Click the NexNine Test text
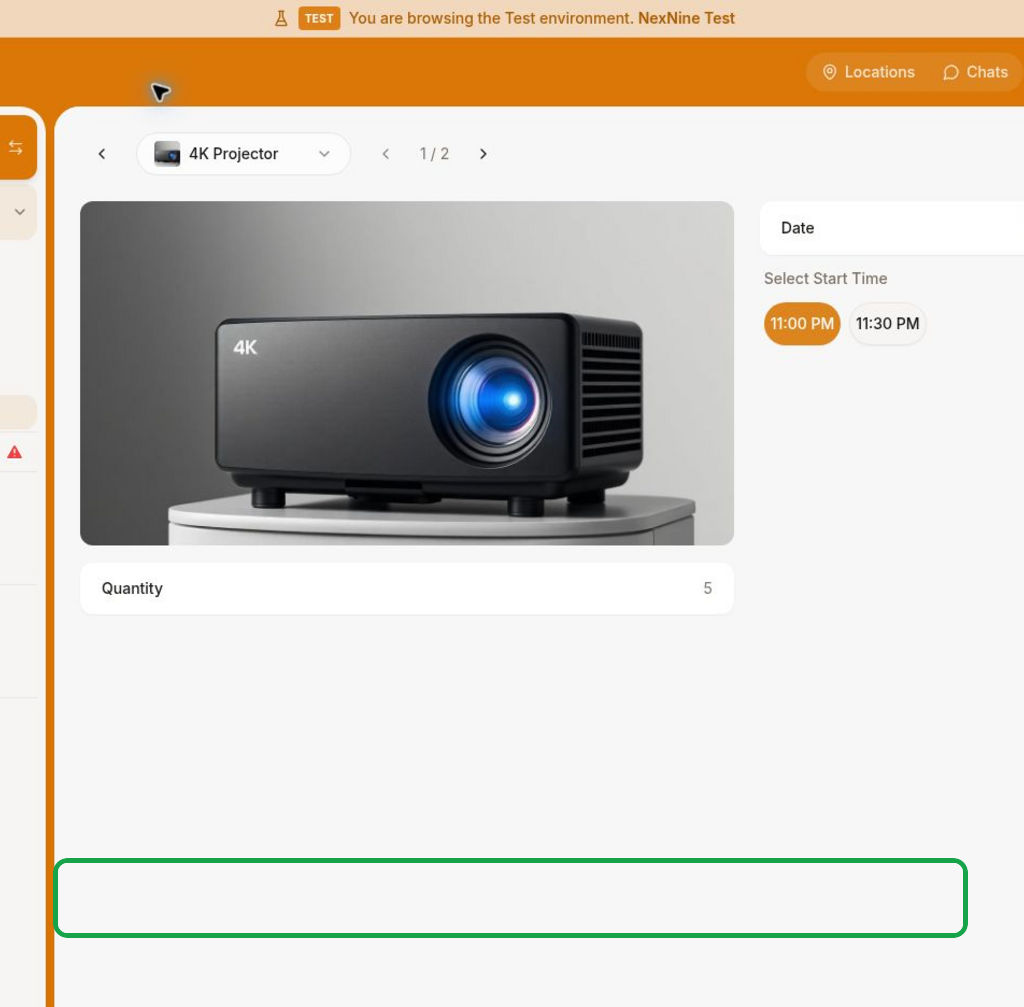Image resolution: width=1024 pixels, height=1007 pixels. [686, 18]
